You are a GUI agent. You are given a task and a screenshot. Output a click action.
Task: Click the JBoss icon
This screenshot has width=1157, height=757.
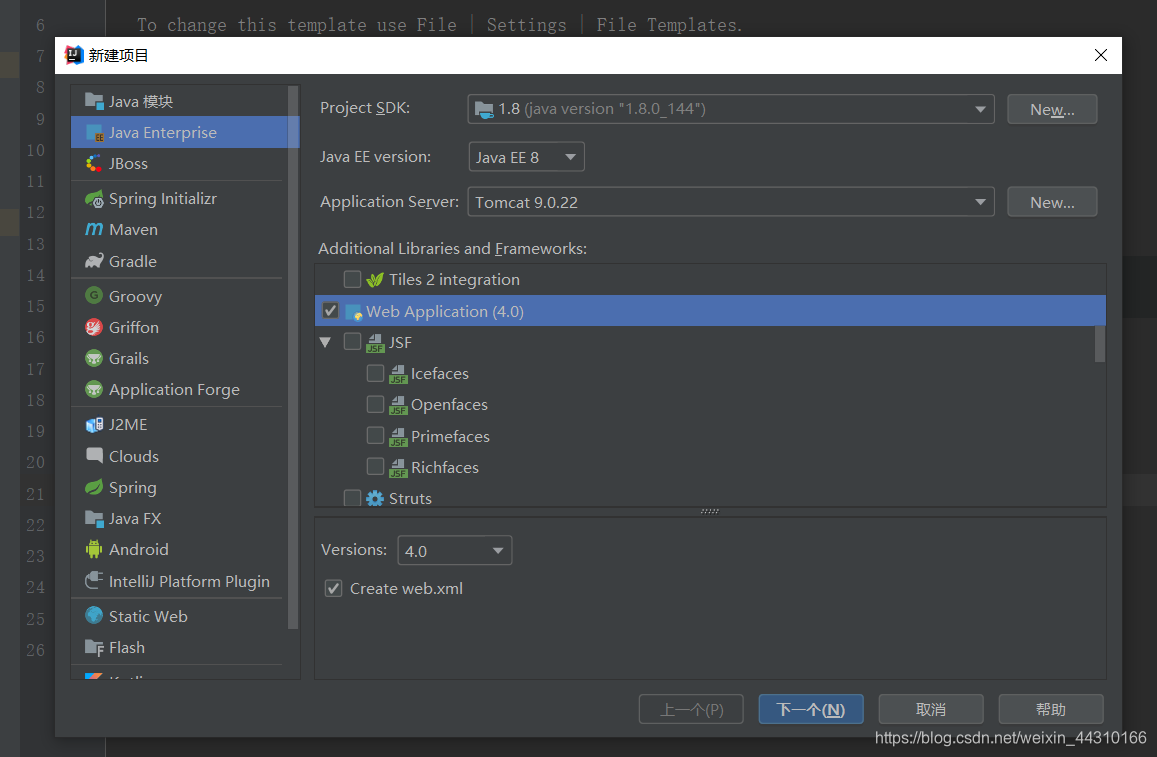pyautogui.click(x=94, y=164)
